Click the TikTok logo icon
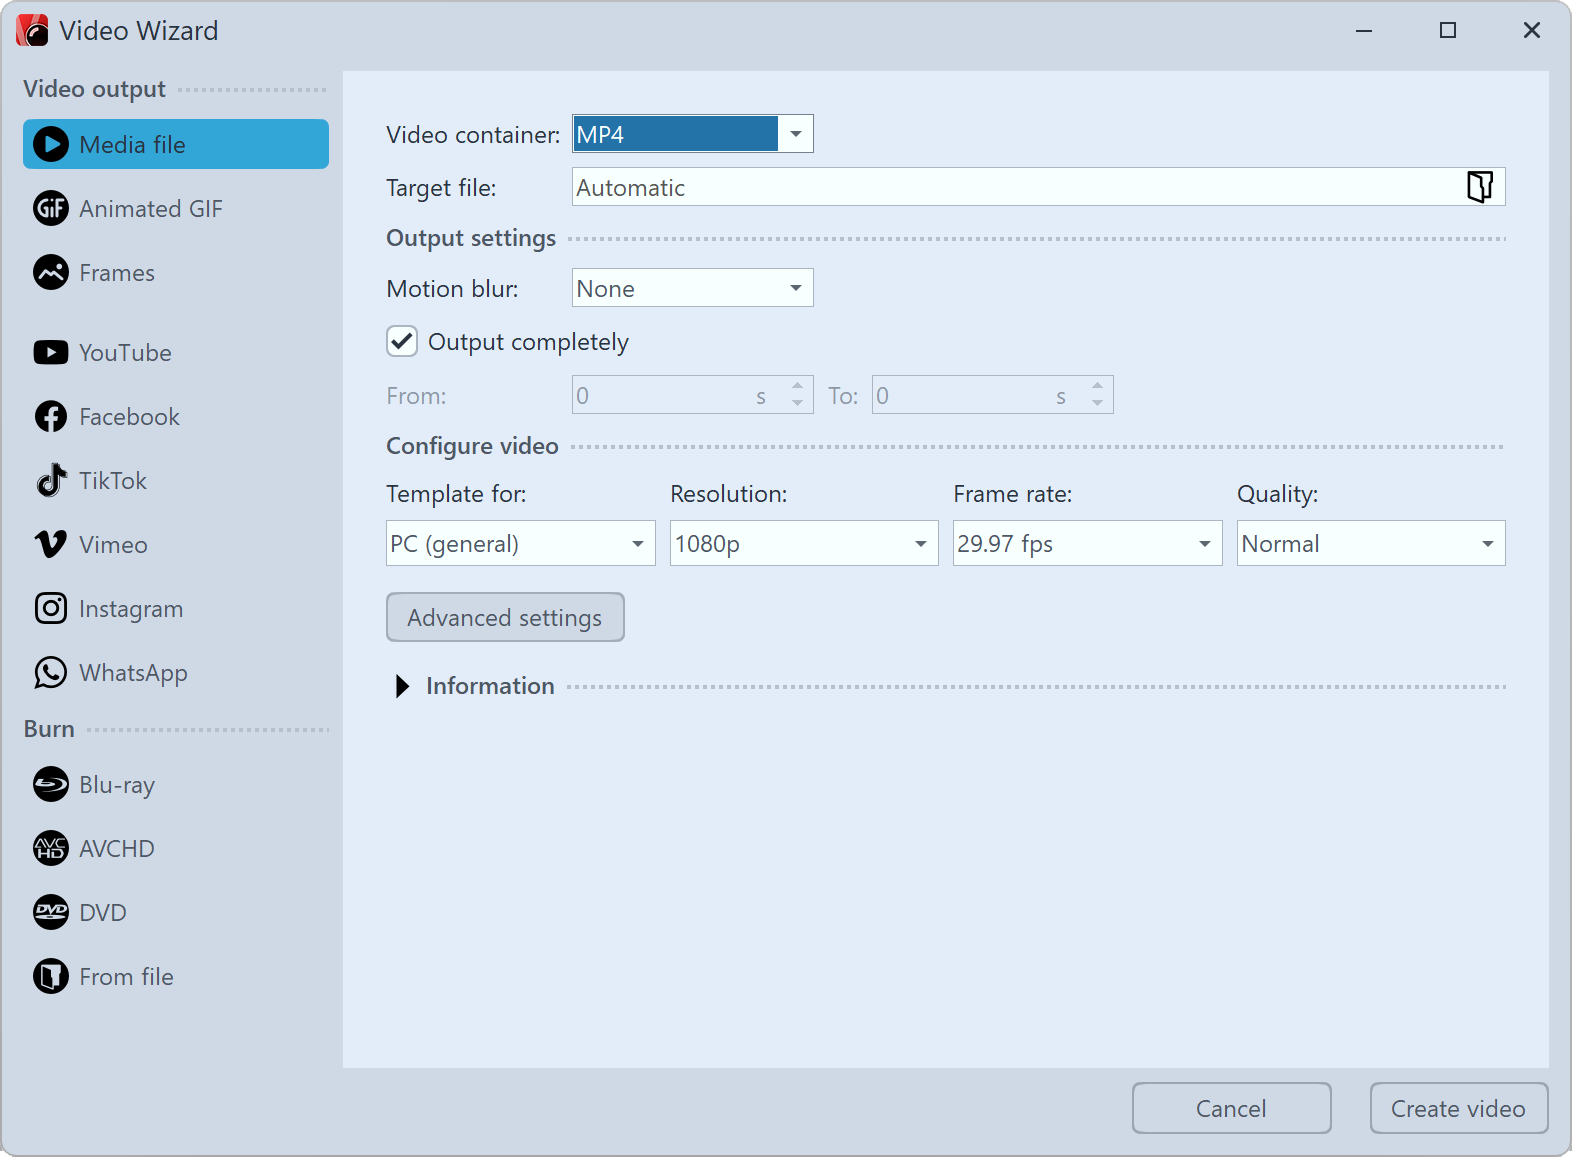This screenshot has height=1157, width=1572. (x=51, y=480)
